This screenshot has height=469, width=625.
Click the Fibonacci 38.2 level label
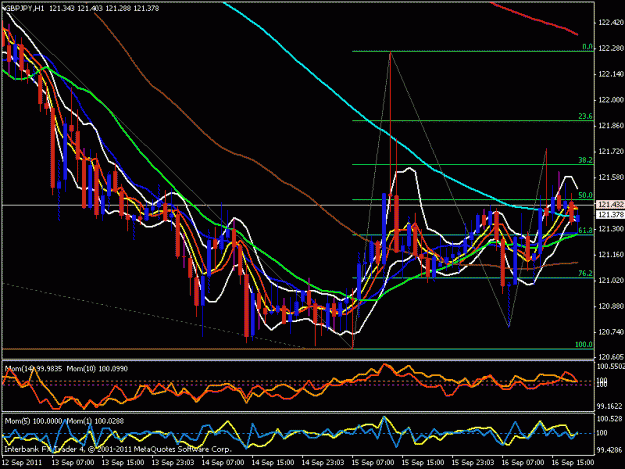click(x=586, y=160)
